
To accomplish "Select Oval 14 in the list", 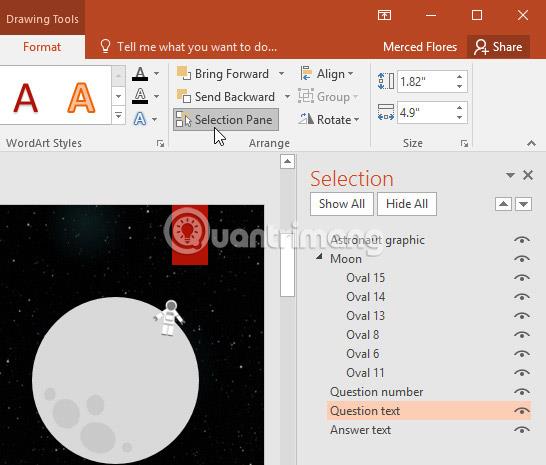I will (x=365, y=297).
